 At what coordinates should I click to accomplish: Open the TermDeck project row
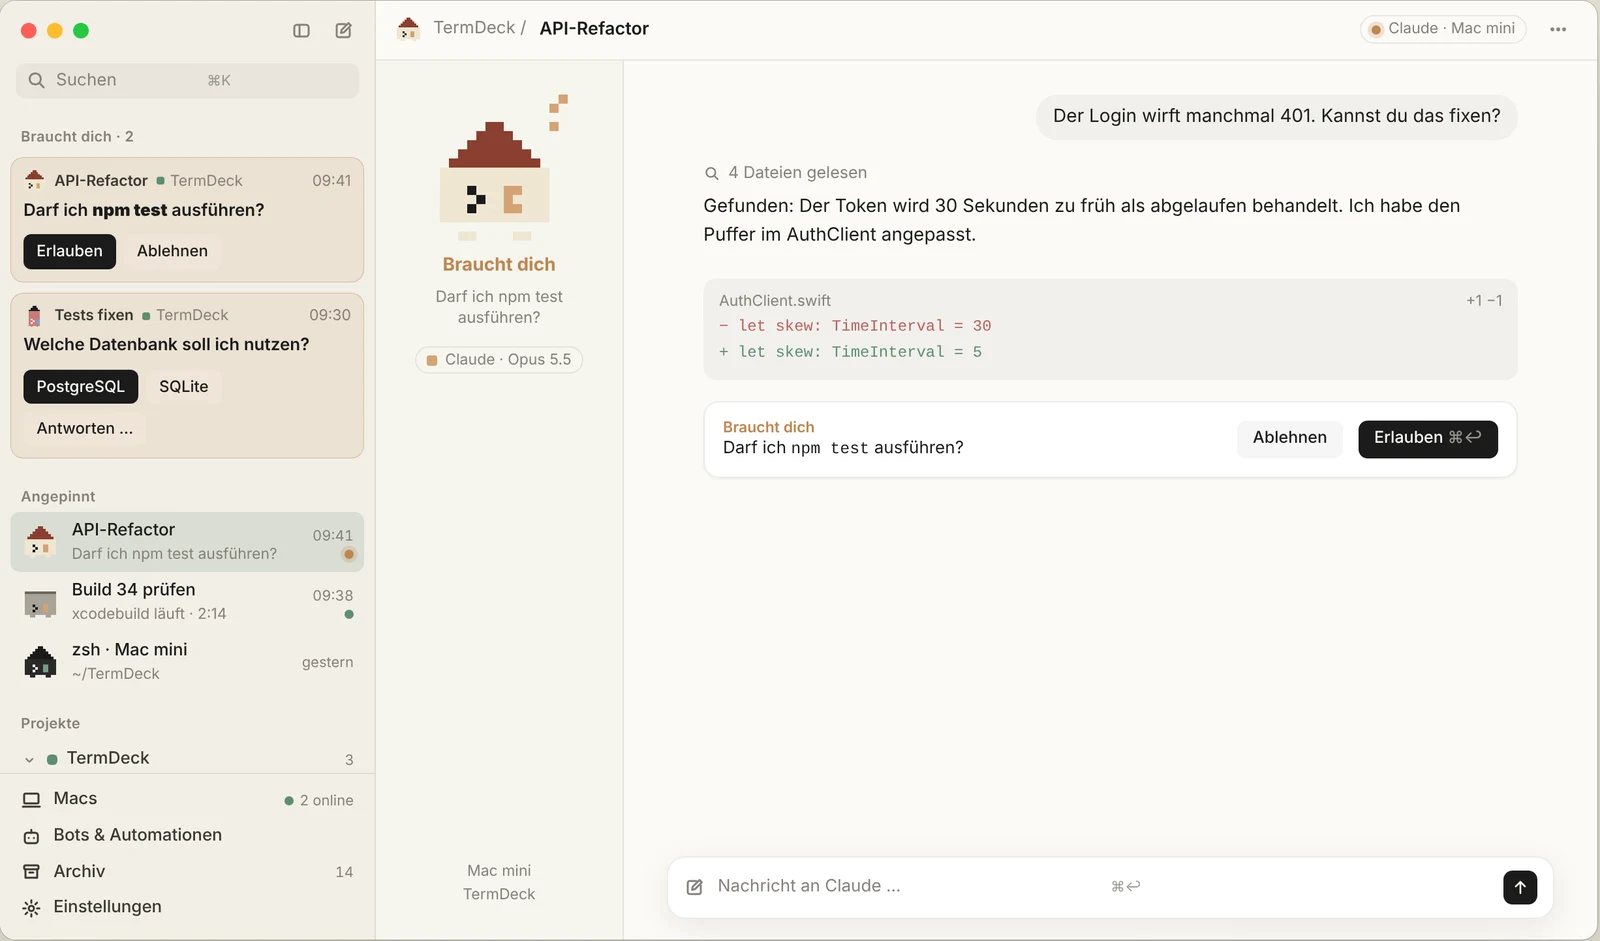coord(187,759)
